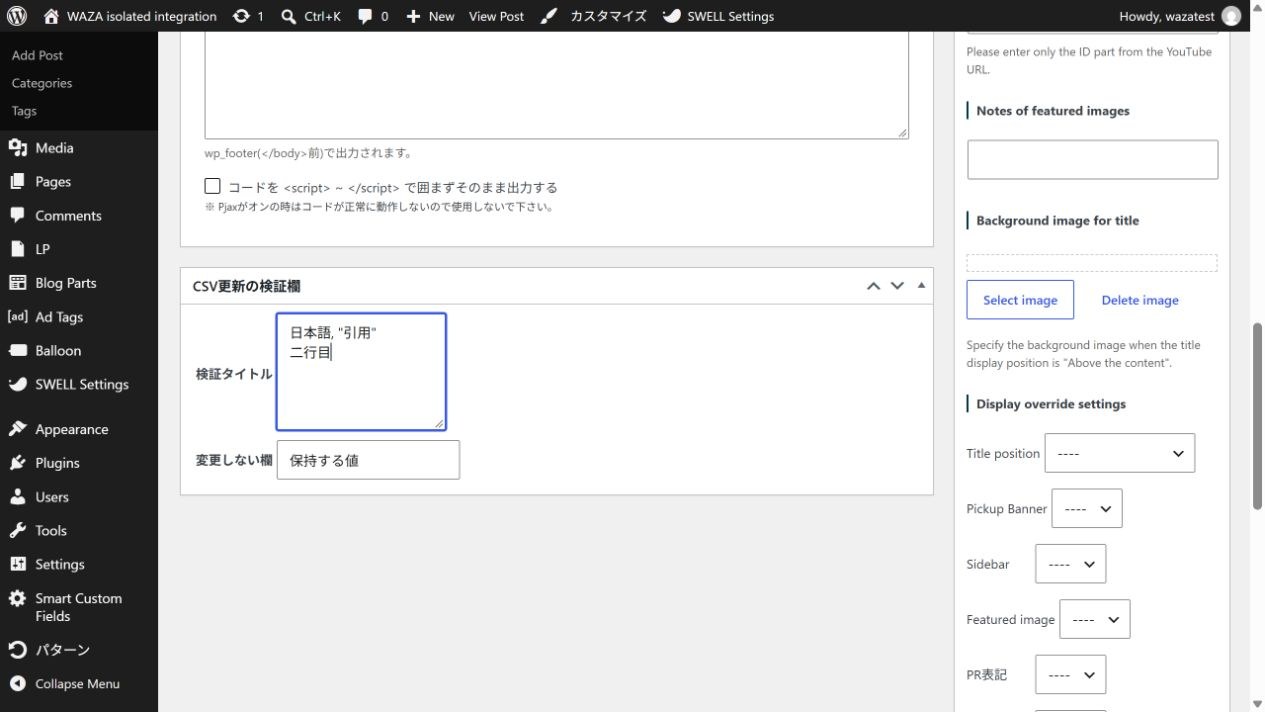
Task: Click the Appearance paintbrush icon
Action: pyautogui.click(x=17, y=429)
